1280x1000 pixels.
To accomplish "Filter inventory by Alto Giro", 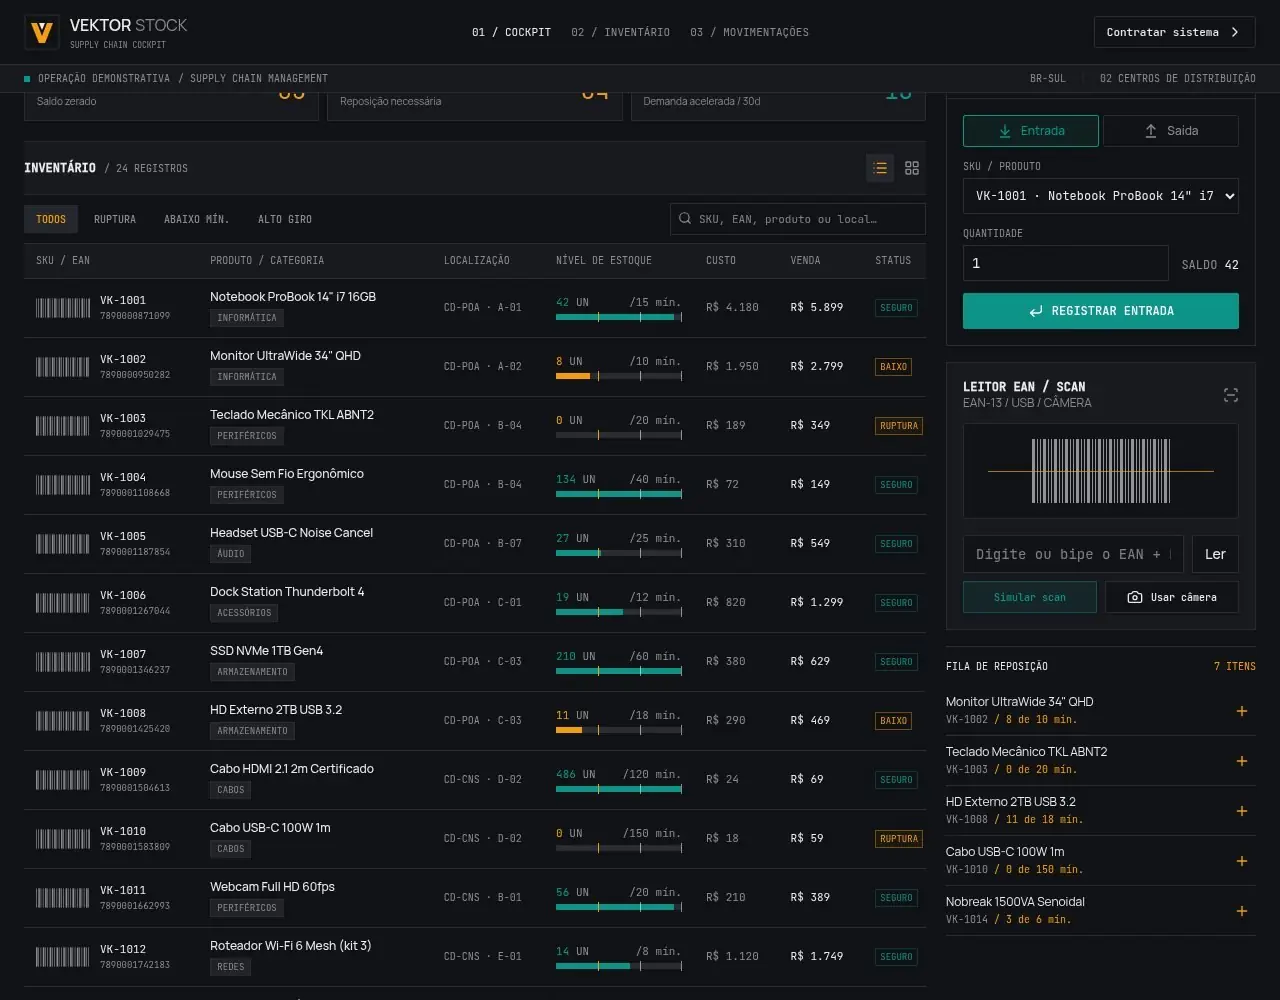I will [285, 219].
